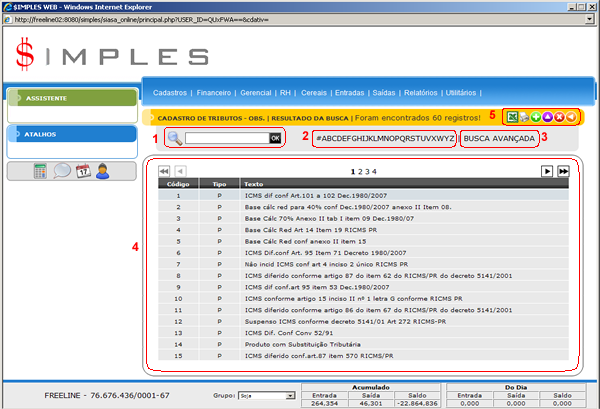The height and width of the screenshot is (409, 600).
Task: Click the red X delete icon
Action: 558,117
